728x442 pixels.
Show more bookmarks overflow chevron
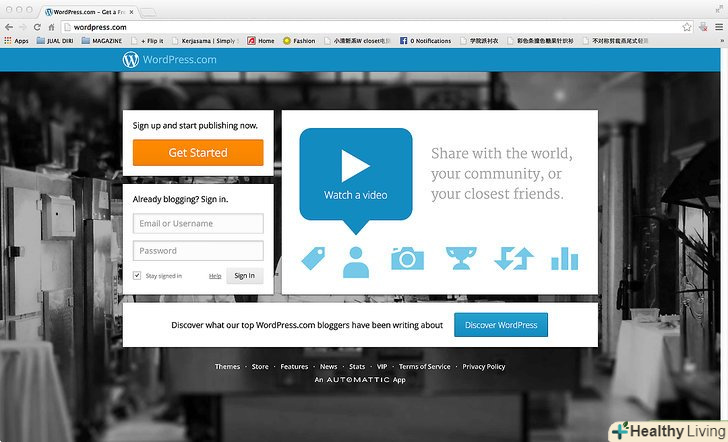[x=722, y=41]
